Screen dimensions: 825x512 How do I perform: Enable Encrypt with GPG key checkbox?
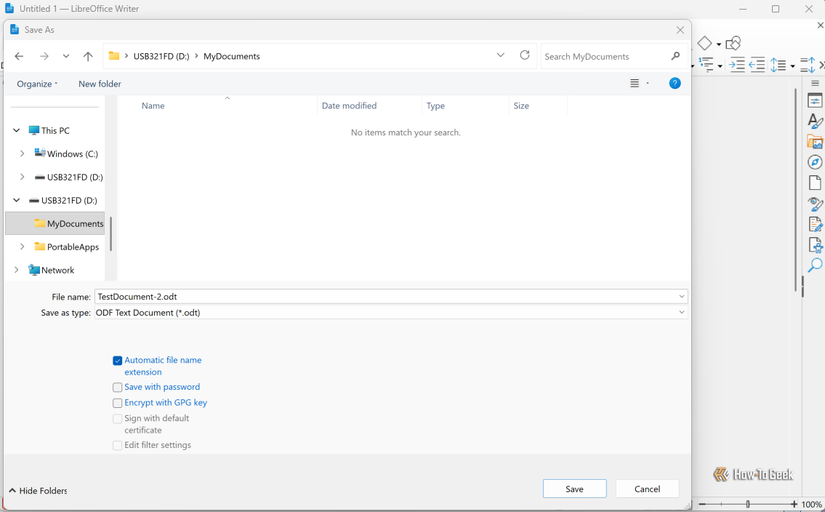coord(117,403)
